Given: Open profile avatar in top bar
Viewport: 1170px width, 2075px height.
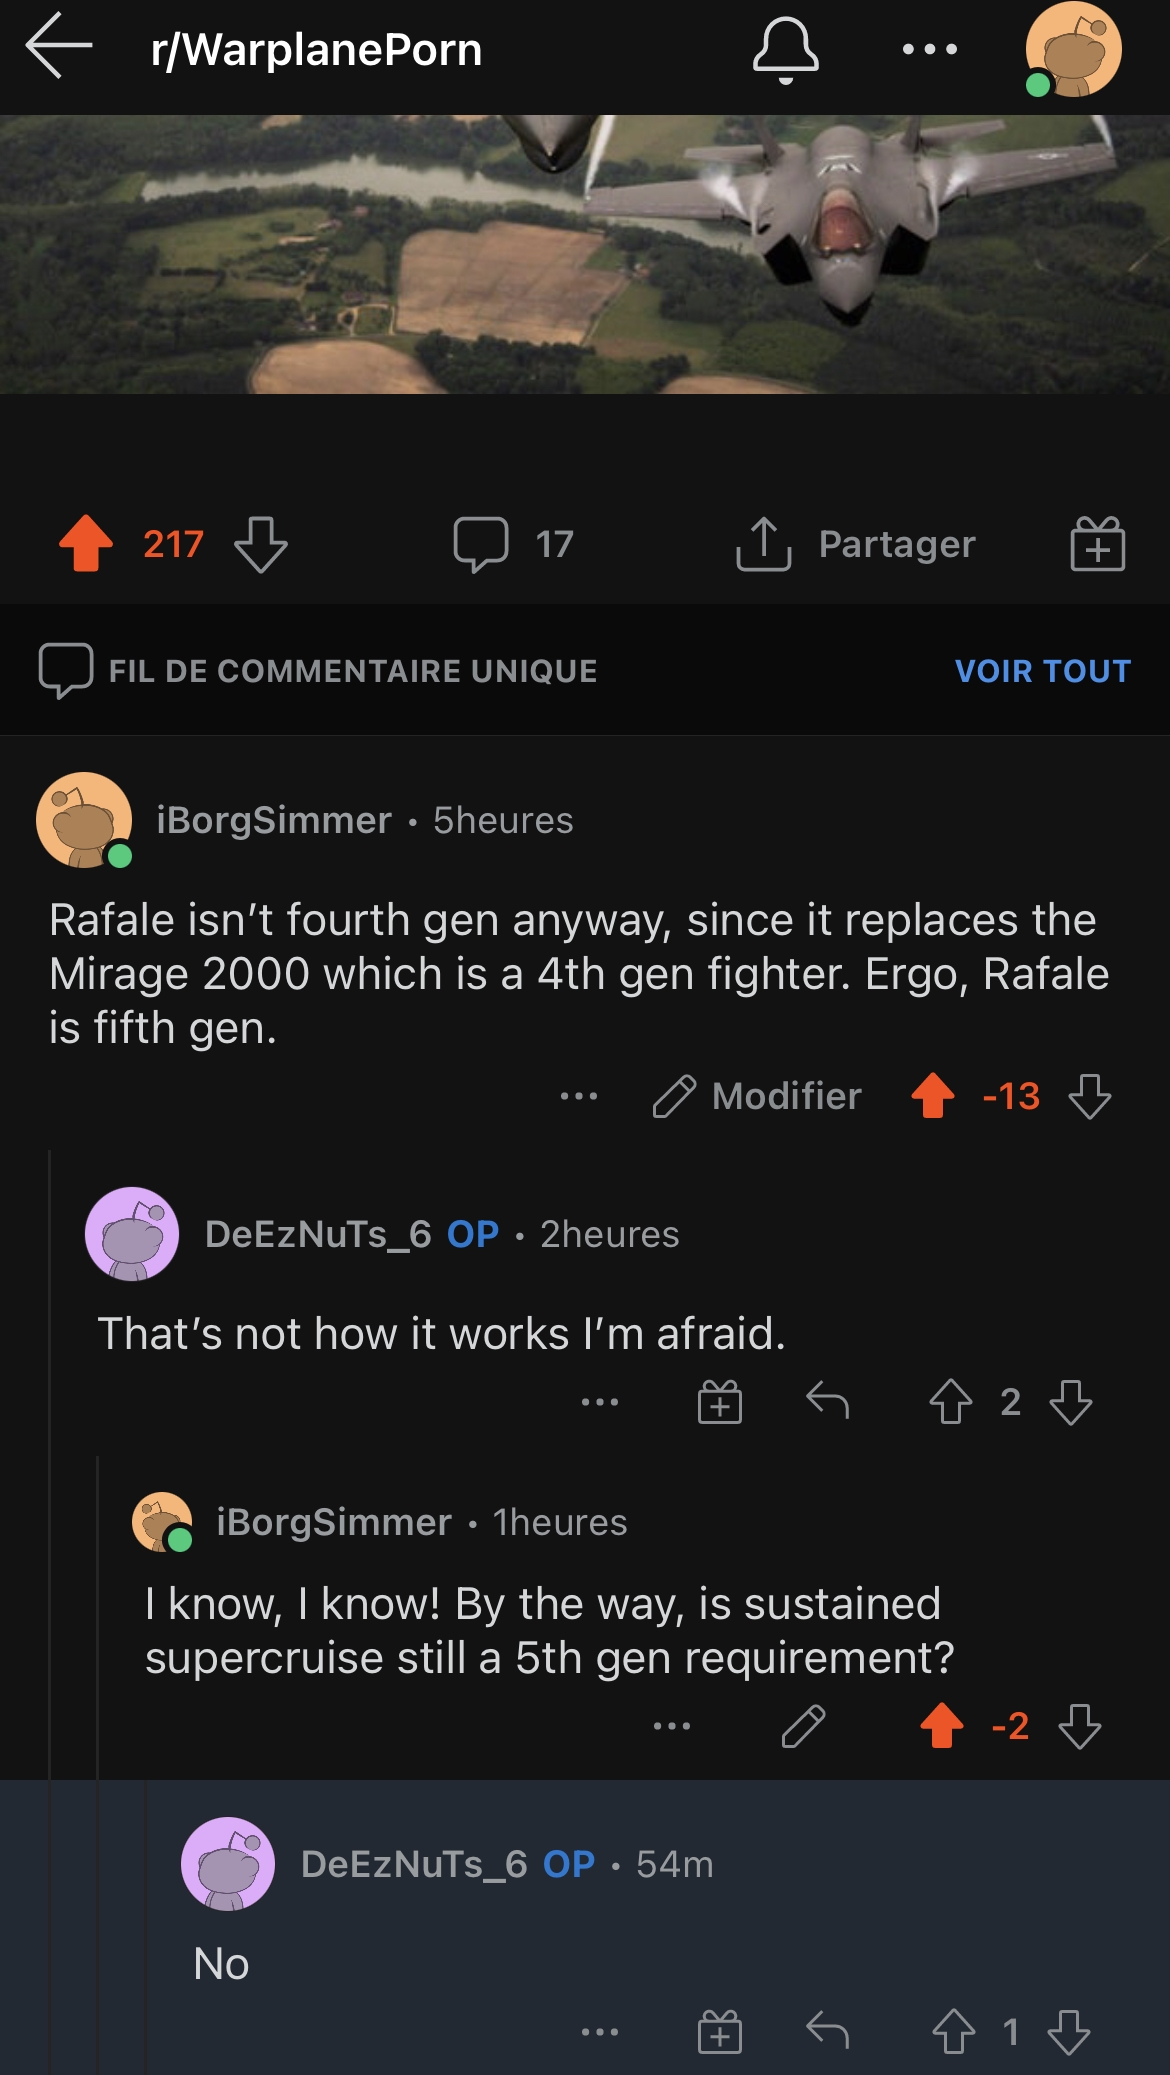Looking at the screenshot, I should (x=1073, y=50).
